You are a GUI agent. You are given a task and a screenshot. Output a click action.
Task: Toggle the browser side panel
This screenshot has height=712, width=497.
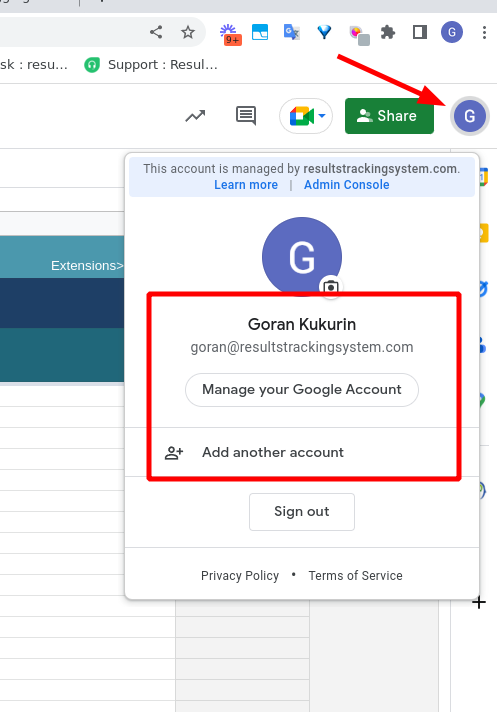tap(420, 32)
